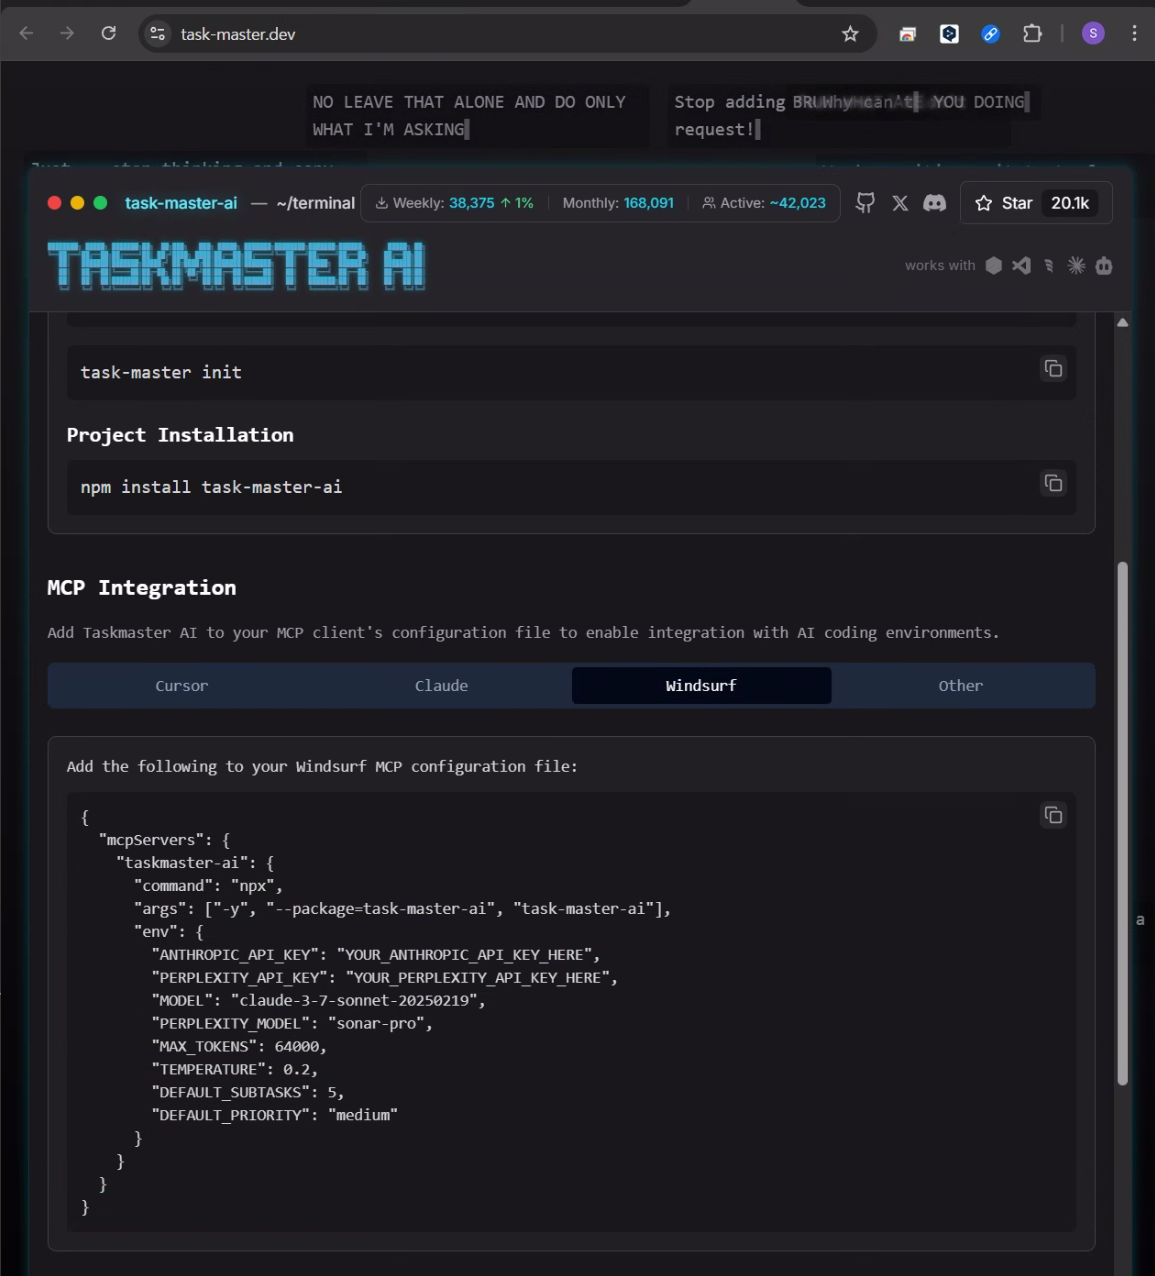Click the DEFAULT_PRIORITY "medium" value

363,1115
